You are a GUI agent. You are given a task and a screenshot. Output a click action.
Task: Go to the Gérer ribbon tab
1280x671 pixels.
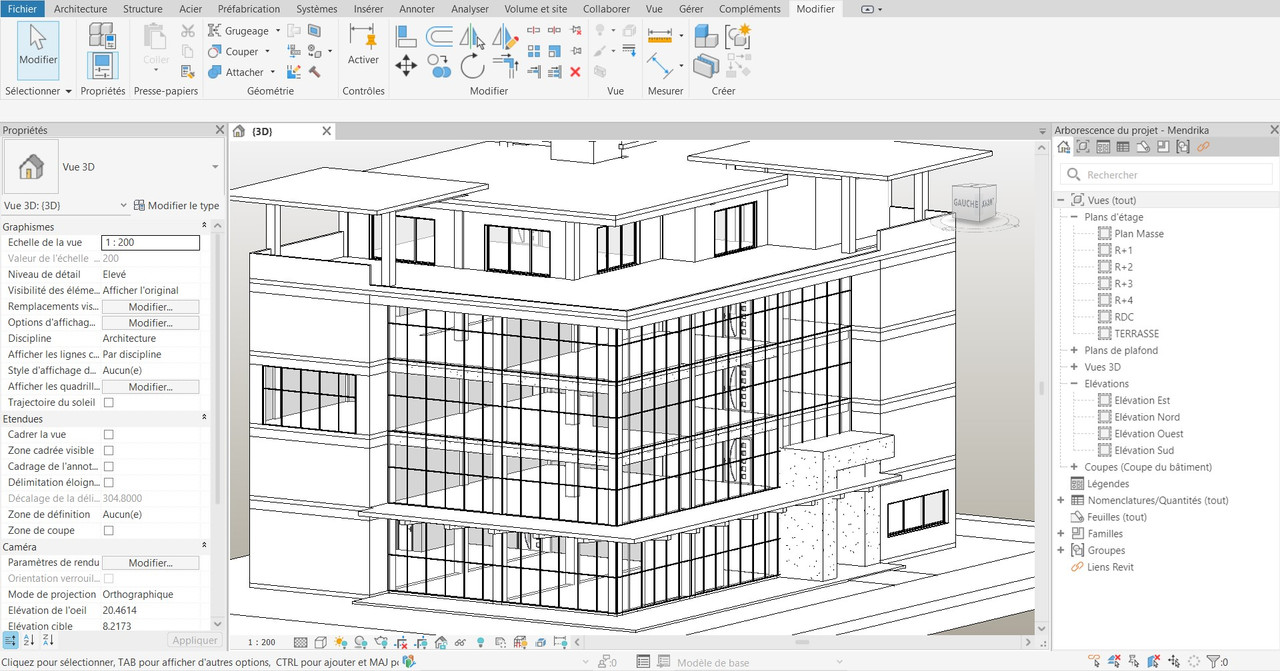(690, 9)
